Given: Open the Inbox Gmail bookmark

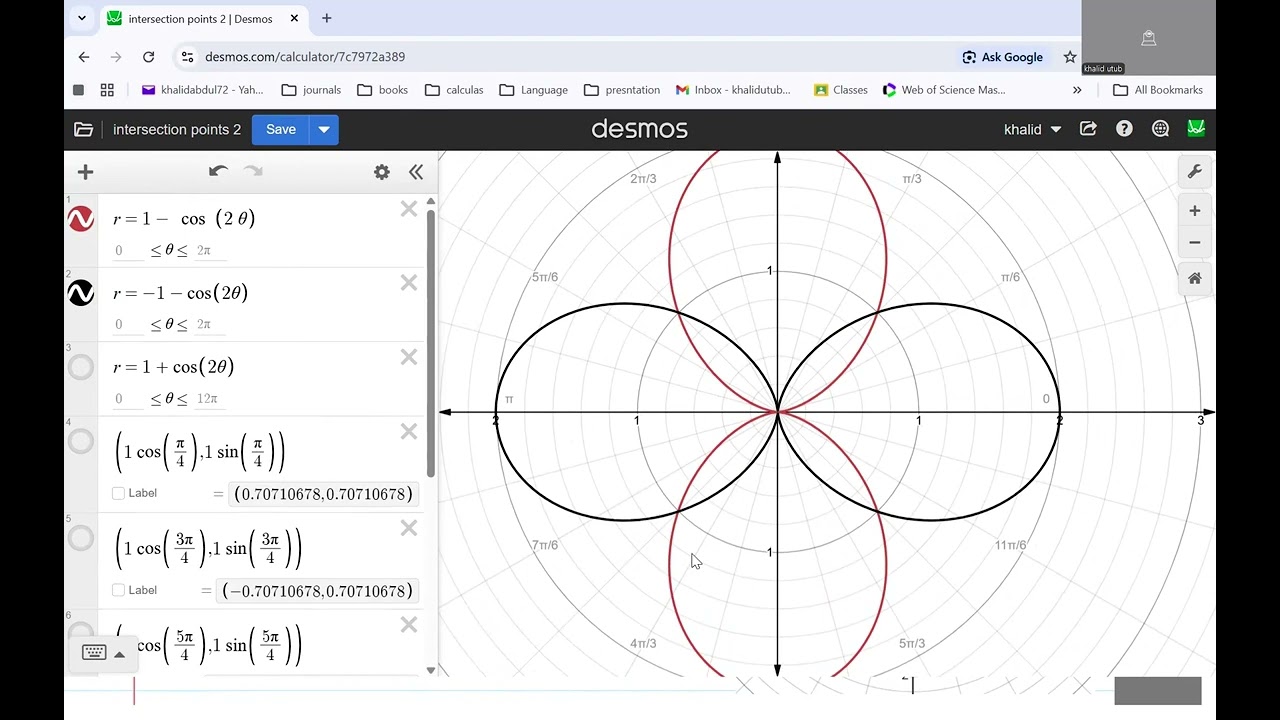Looking at the screenshot, I should (x=733, y=90).
